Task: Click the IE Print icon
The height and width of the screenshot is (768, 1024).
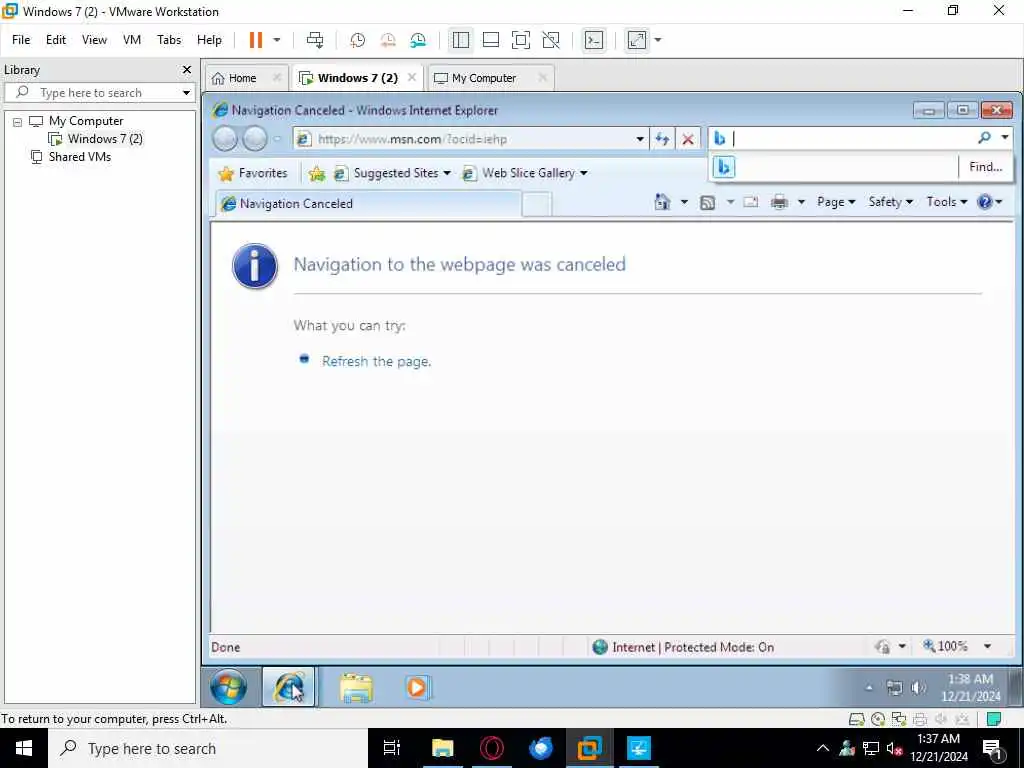Action: tap(779, 202)
